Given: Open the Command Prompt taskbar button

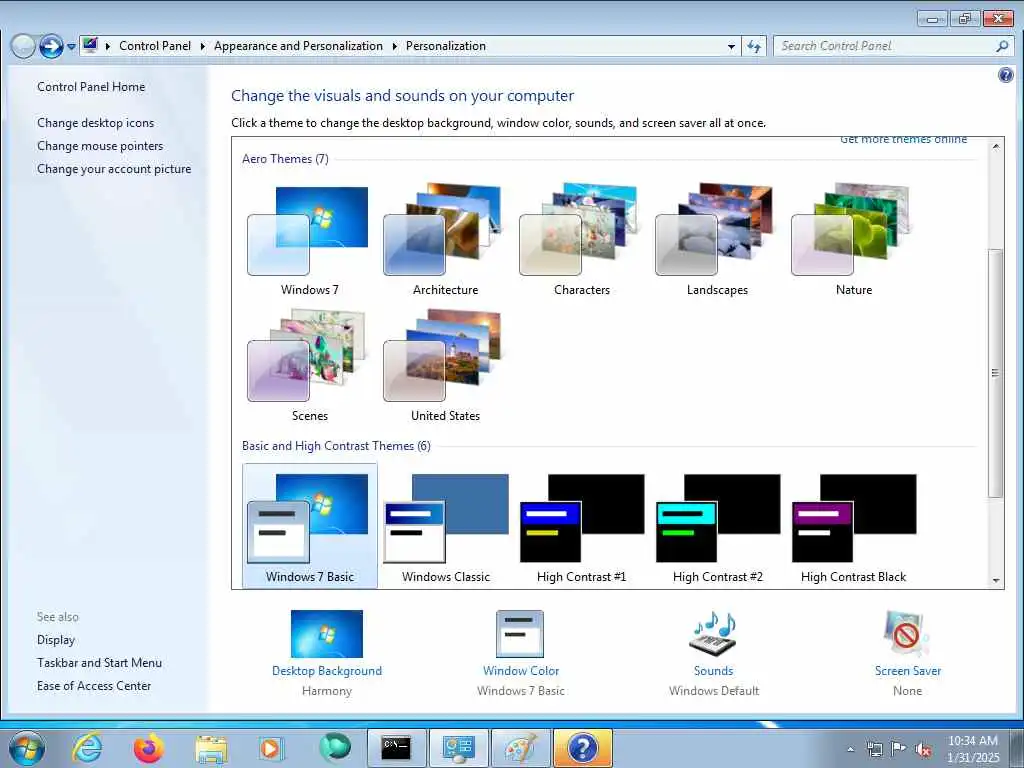Looking at the screenshot, I should [x=396, y=748].
